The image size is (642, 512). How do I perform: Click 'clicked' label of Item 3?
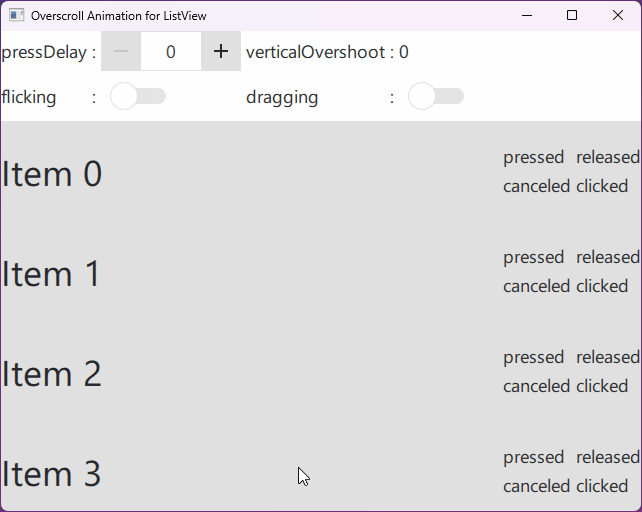602,486
